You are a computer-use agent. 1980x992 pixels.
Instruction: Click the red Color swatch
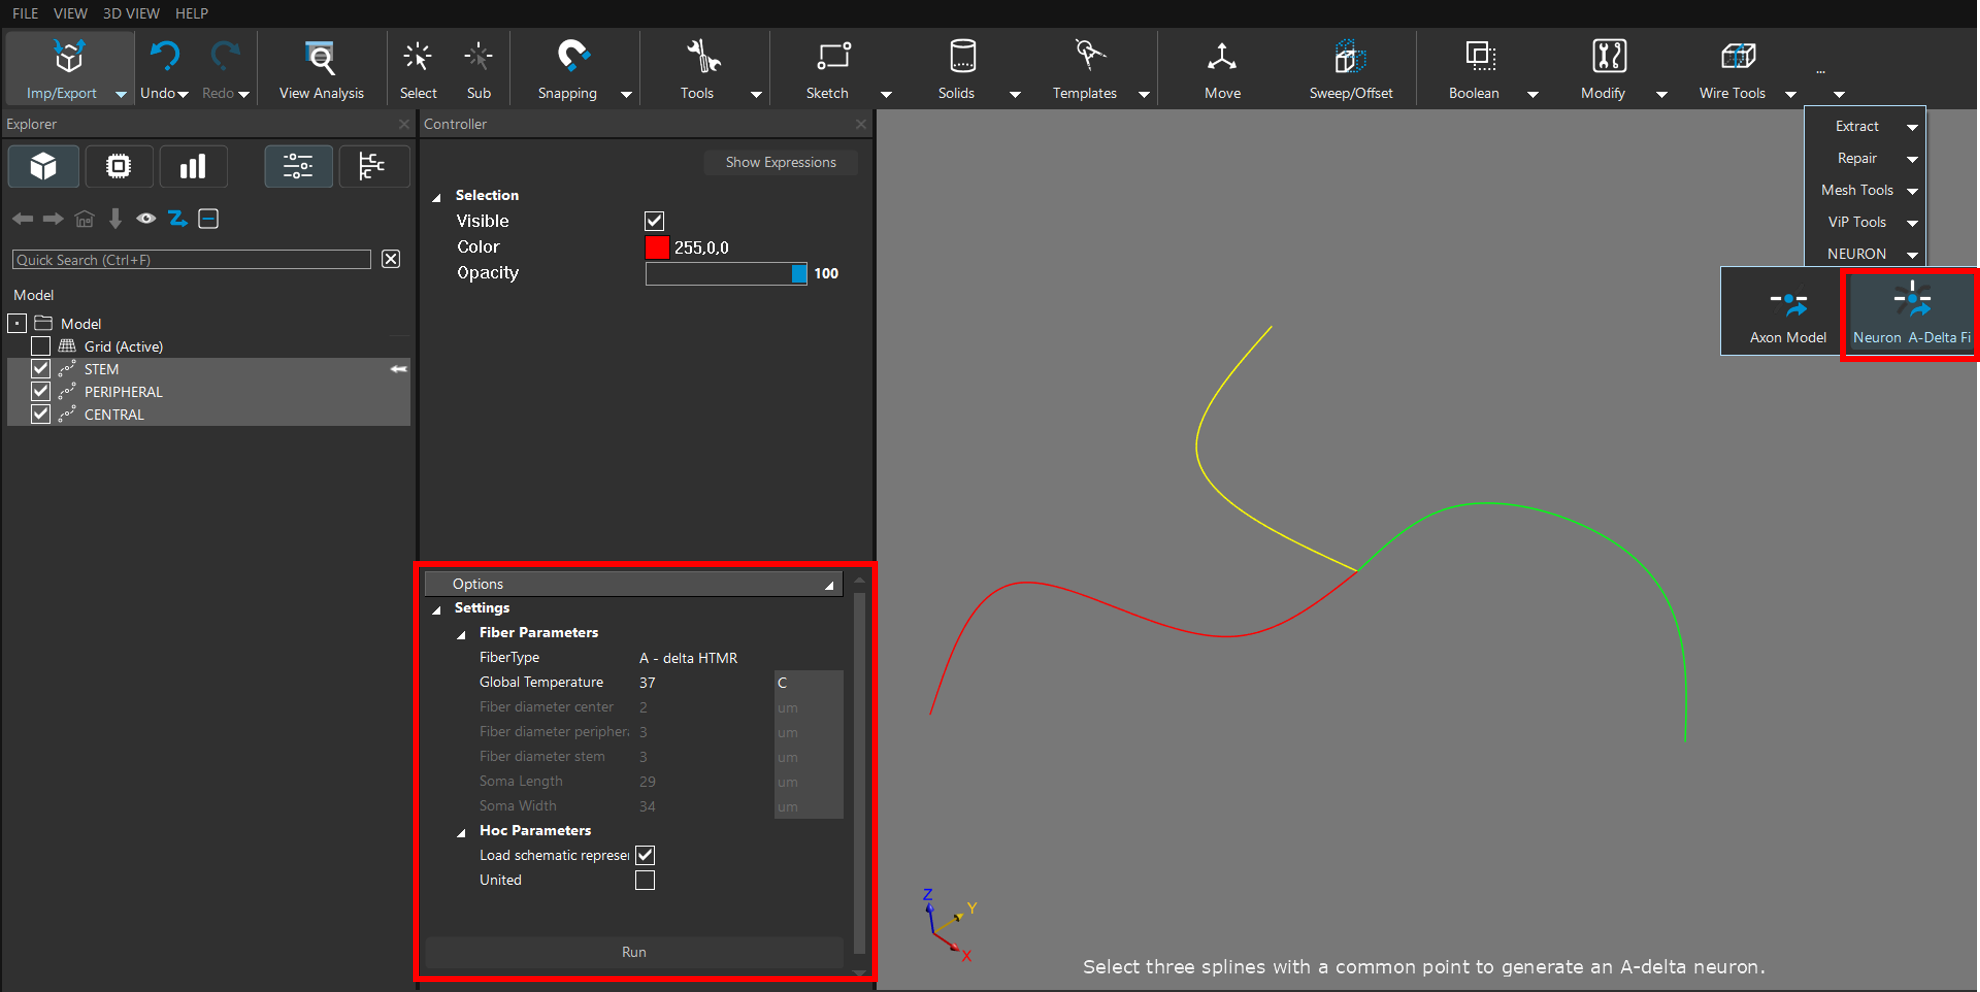(657, 248)
